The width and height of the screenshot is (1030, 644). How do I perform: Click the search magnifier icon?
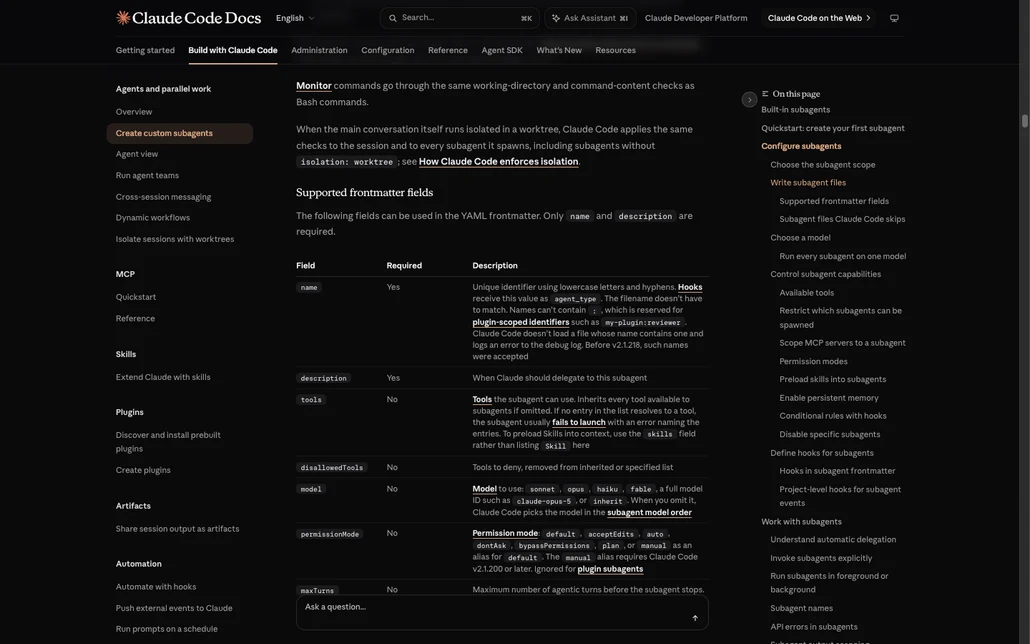pos(393,18)
